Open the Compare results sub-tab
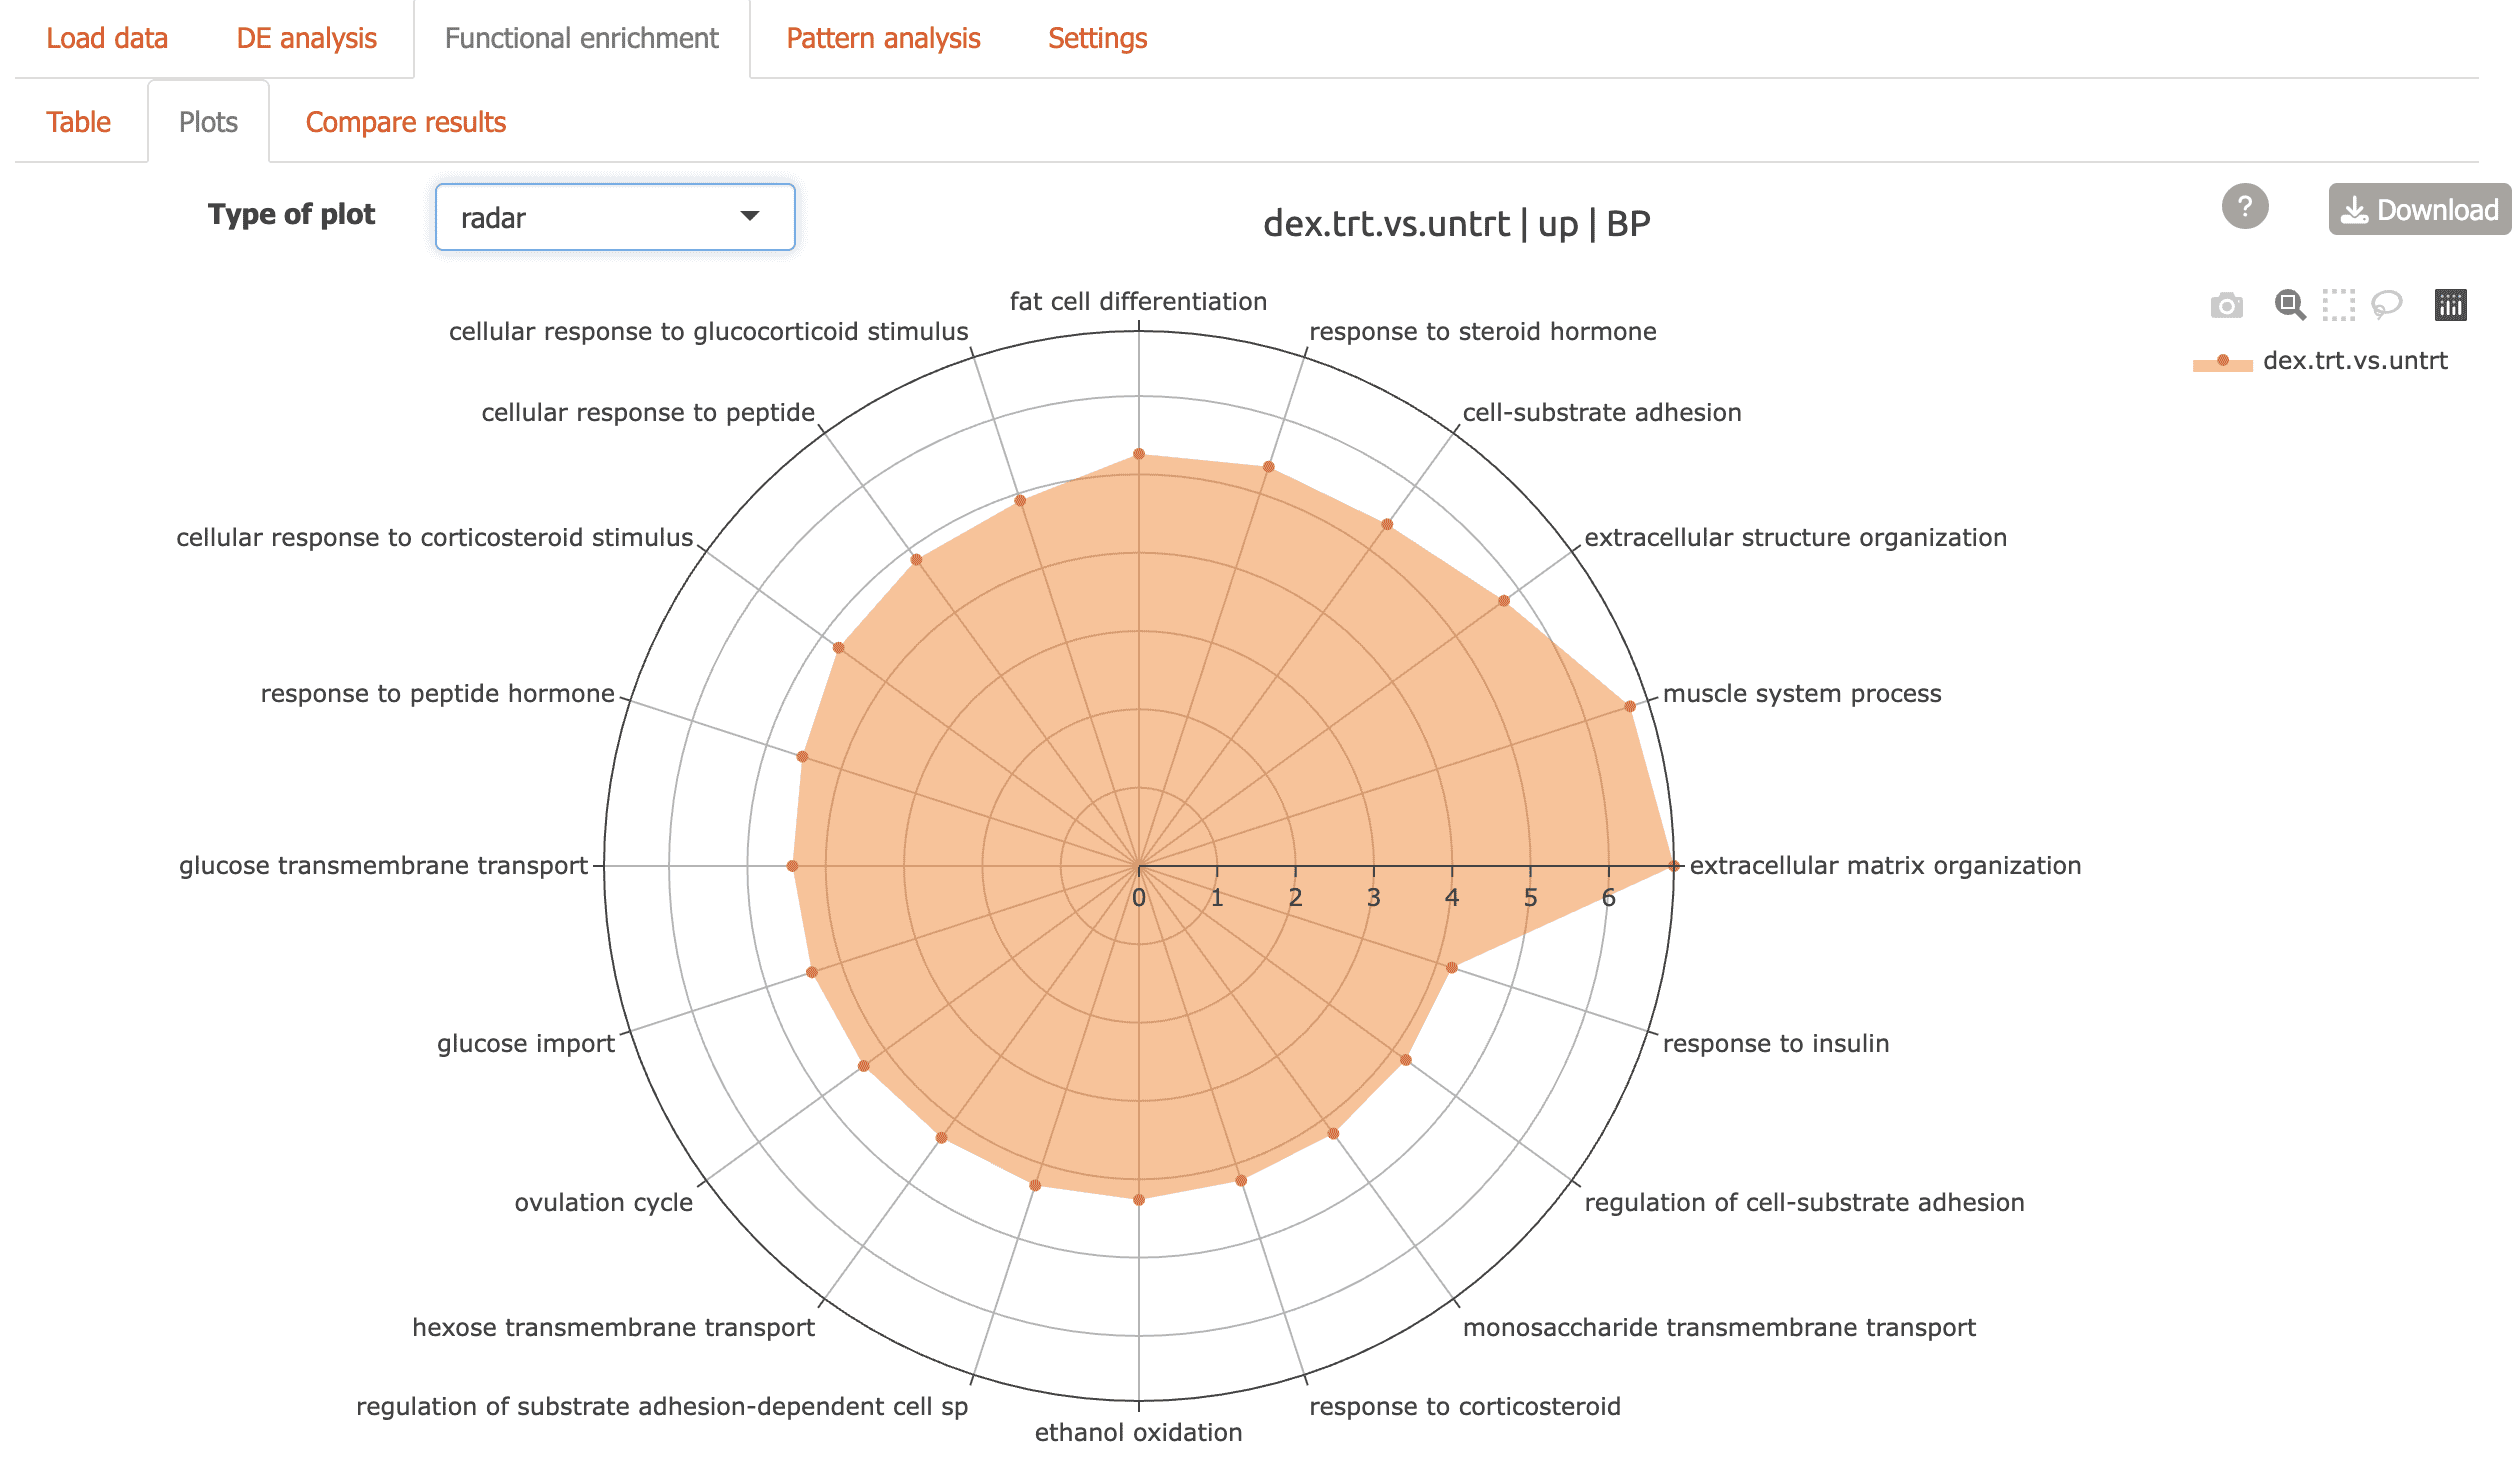The image size is (2519, 1463). coord(405,122)
